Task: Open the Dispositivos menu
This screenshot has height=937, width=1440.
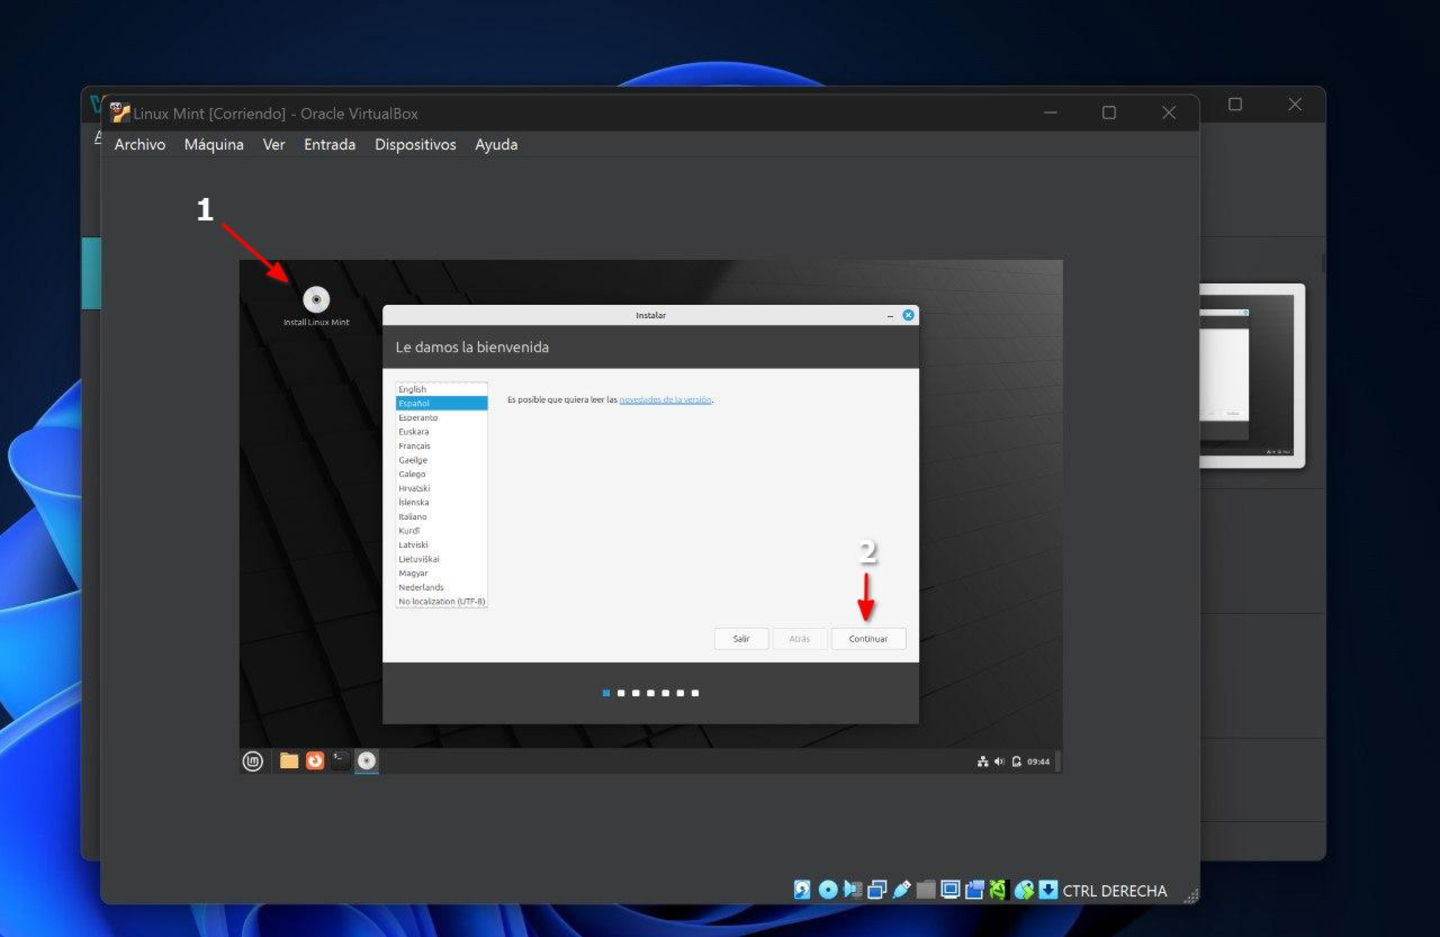Action: [415, 145]
